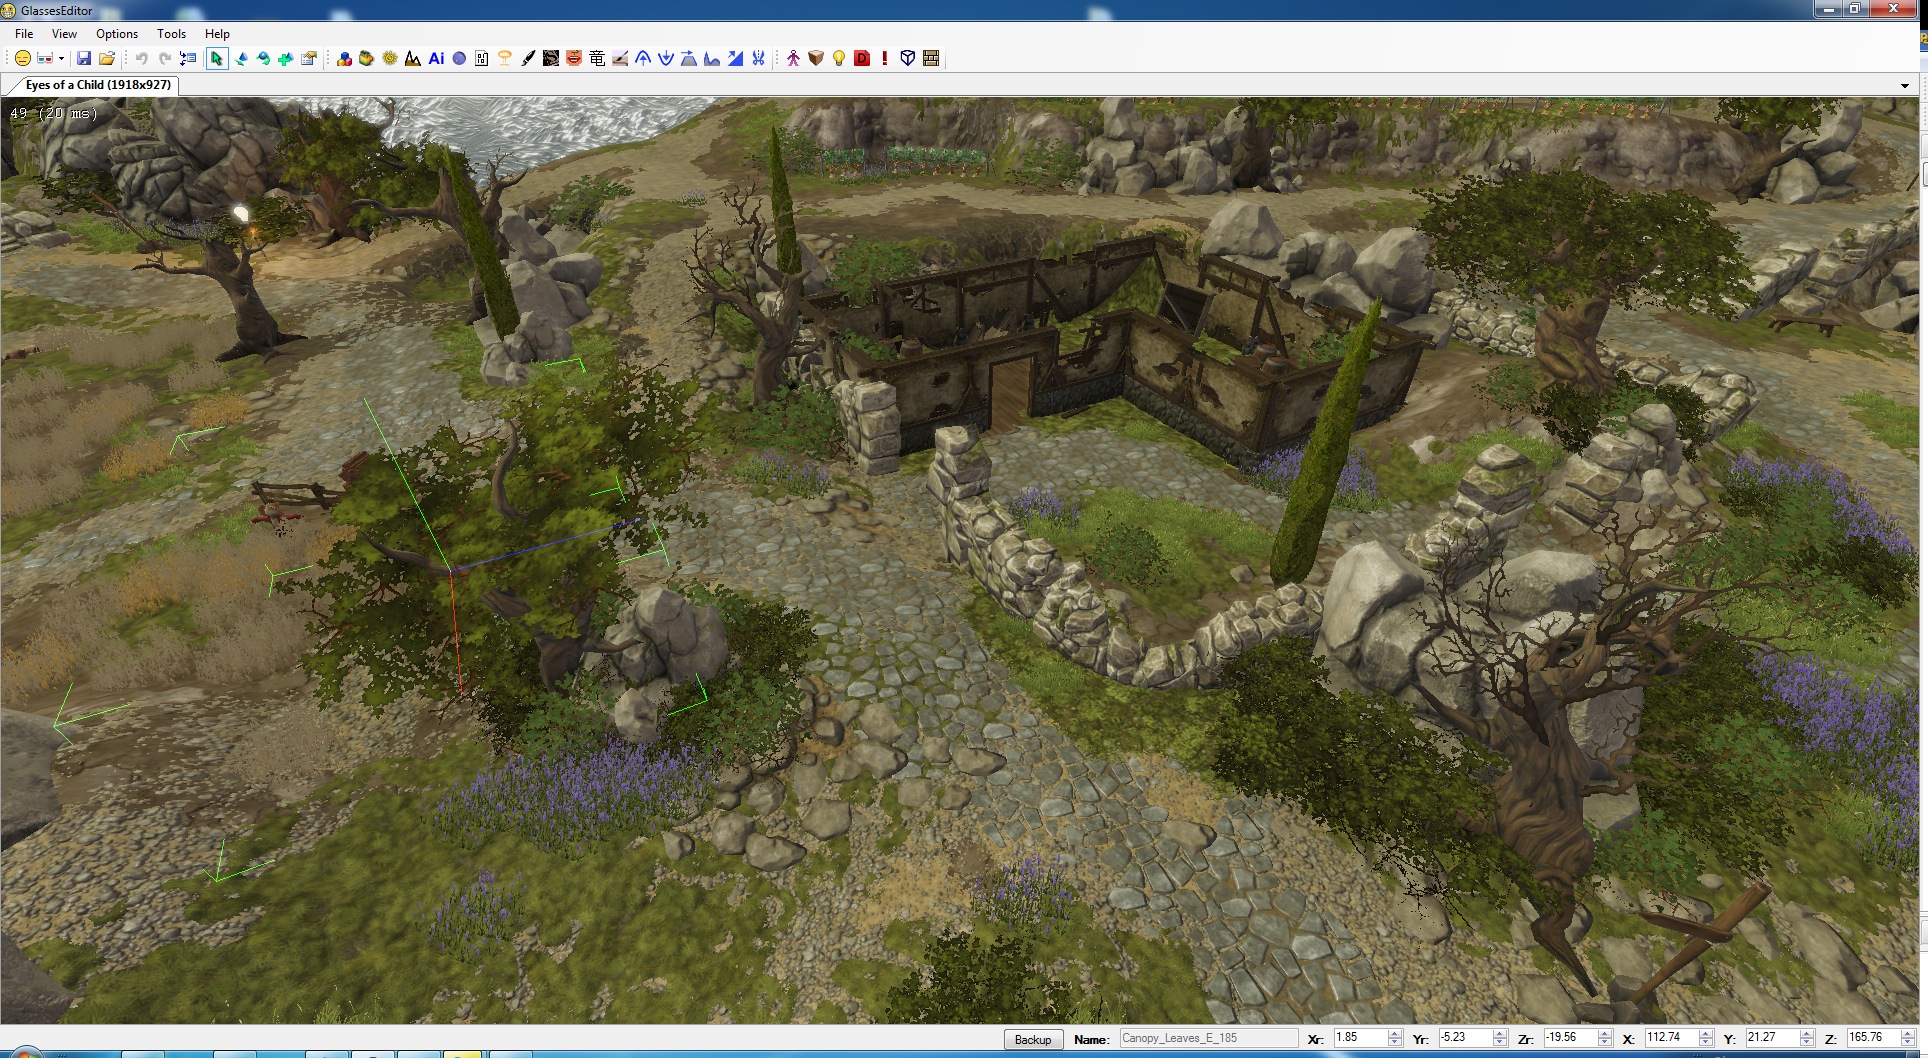Select the Eyes of a Child tab
Viewport: 1928px width, 1058px height.
(97, 85)
